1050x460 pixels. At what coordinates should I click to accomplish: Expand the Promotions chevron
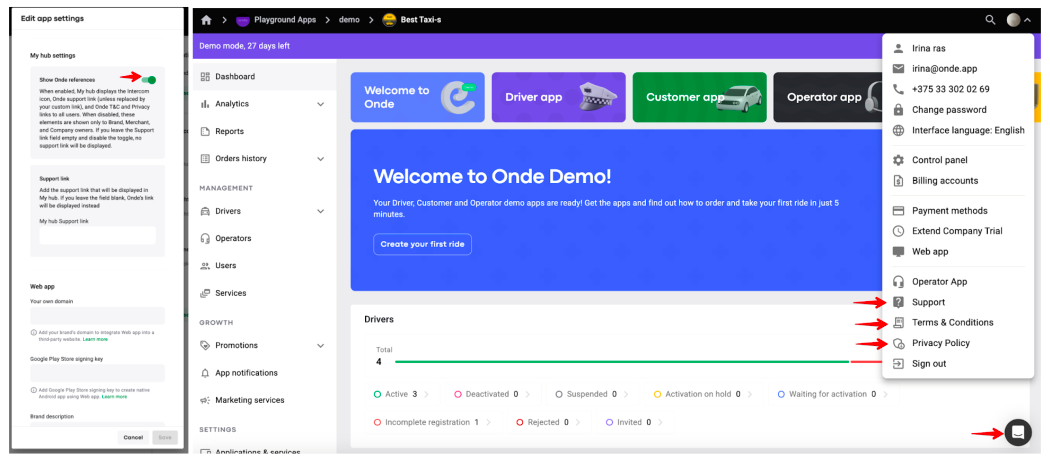(x=320, y=346)
